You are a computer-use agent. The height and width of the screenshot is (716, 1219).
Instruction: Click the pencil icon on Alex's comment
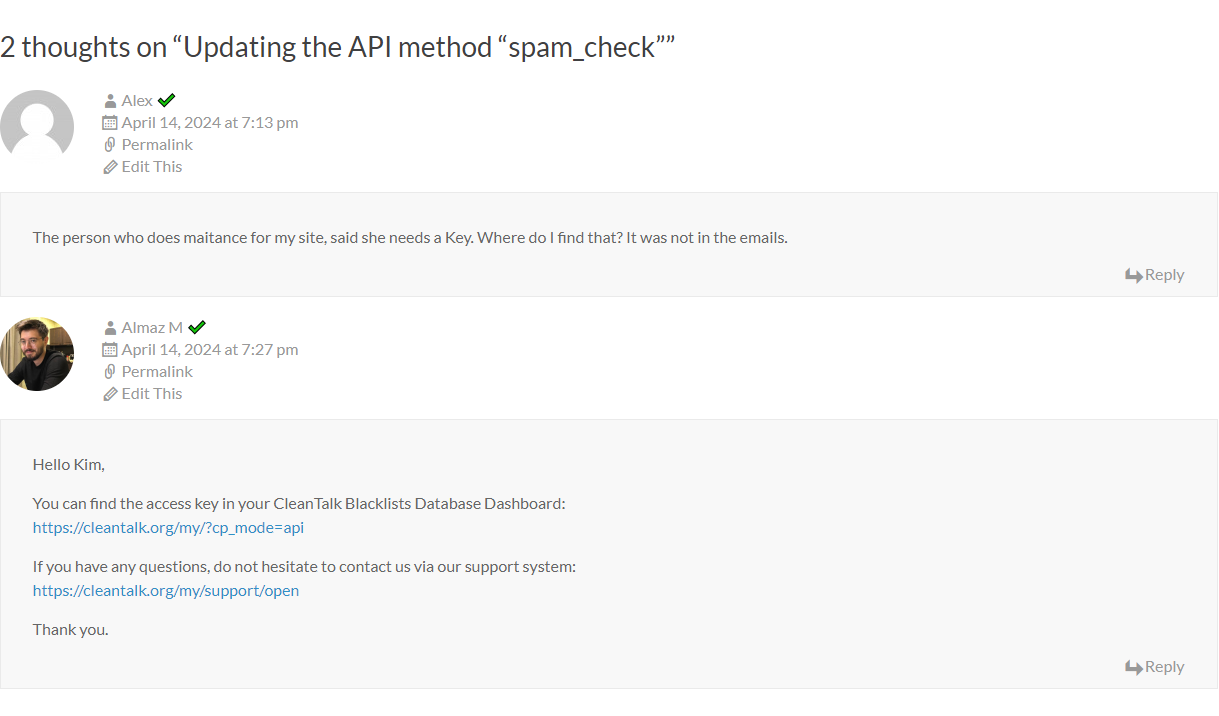[x=110, y=167]
